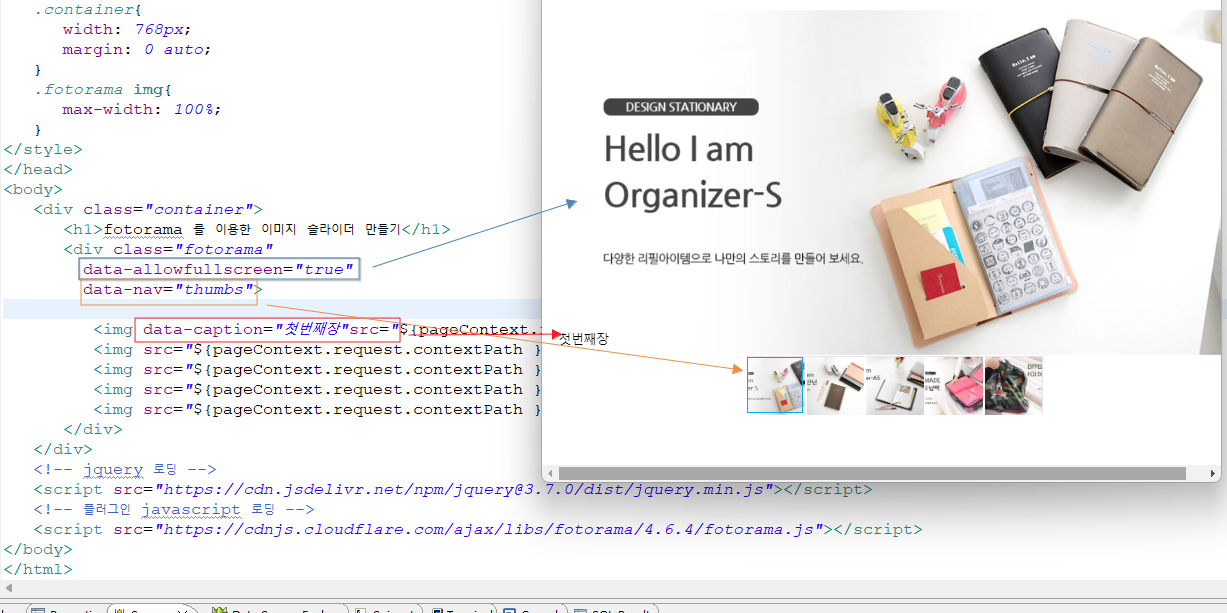Click the '<!-- jquery 로딩 -->' comment
This screenshot has height=613, width=1227.
[125, 469]
